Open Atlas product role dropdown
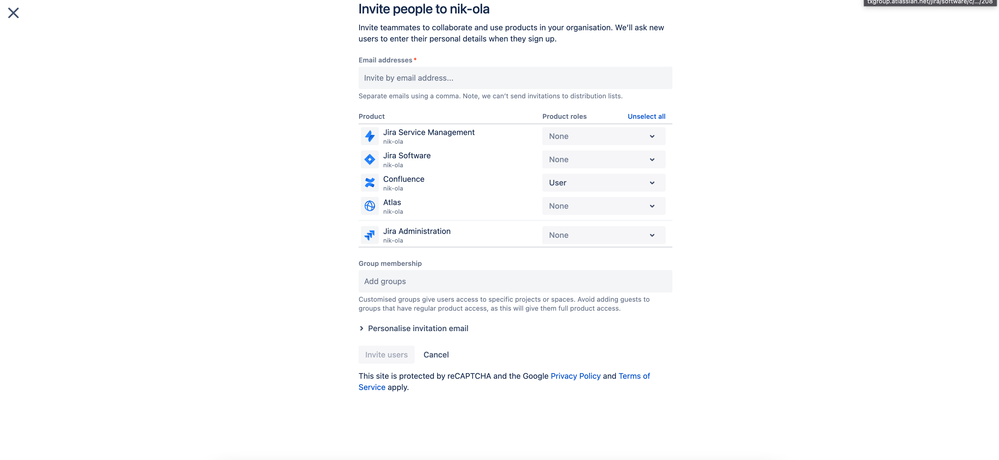Screen dimensions: 999x460 coord(603,206)
